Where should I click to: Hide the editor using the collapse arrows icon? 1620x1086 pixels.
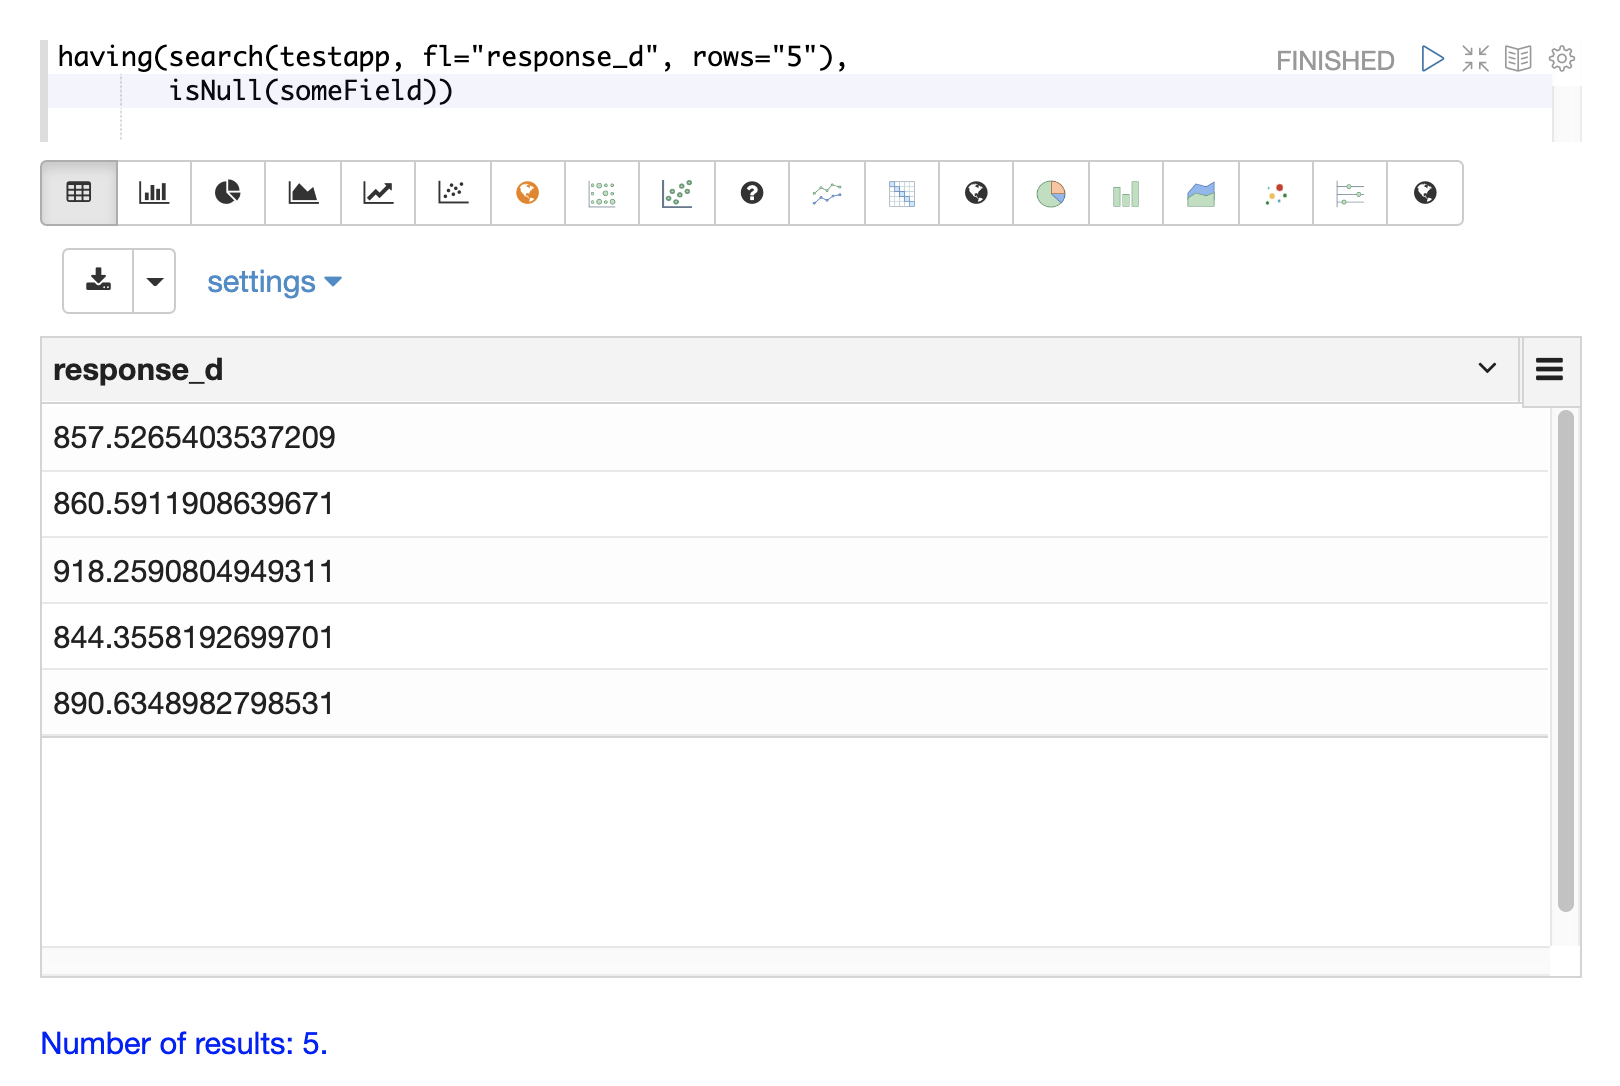[1475, 59]
